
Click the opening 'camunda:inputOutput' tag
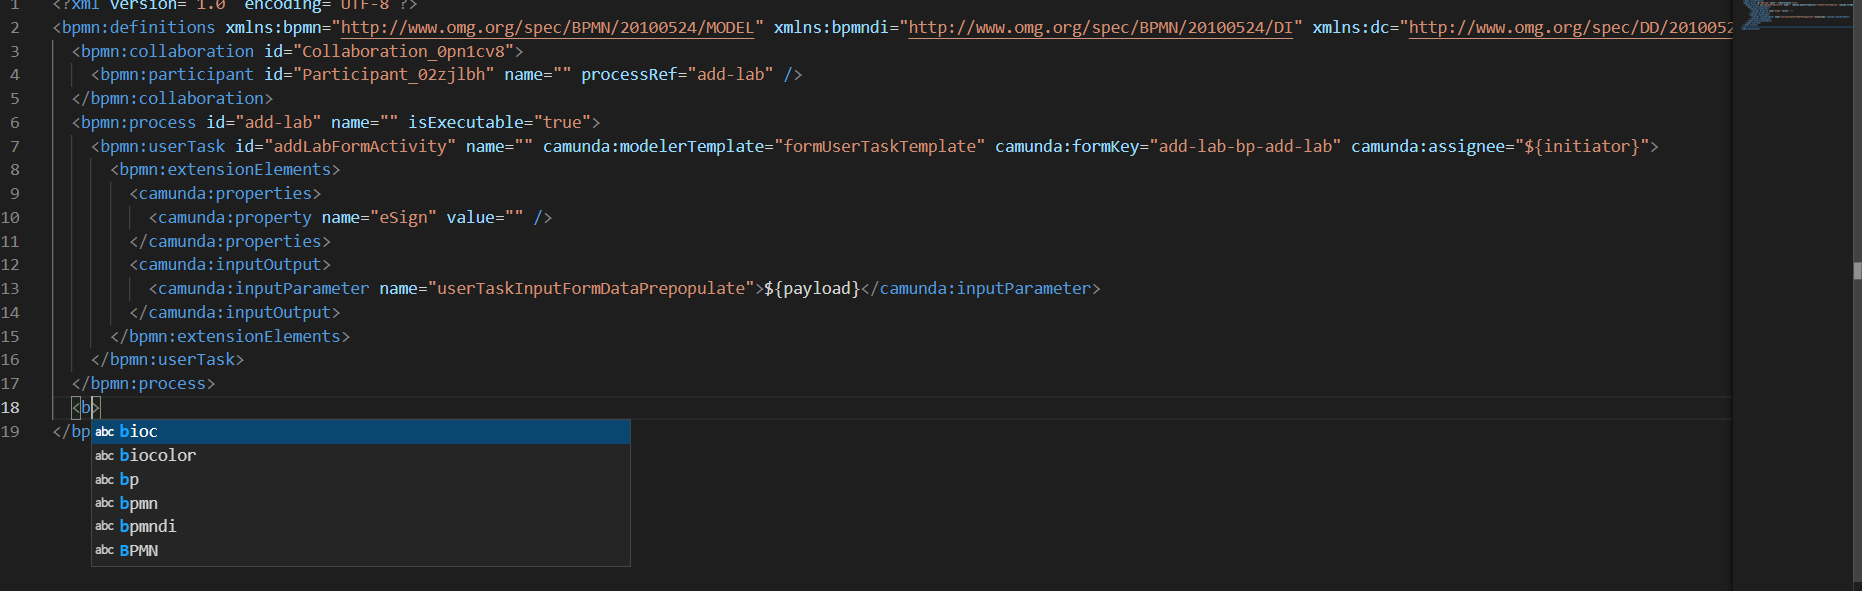[230, 264]
